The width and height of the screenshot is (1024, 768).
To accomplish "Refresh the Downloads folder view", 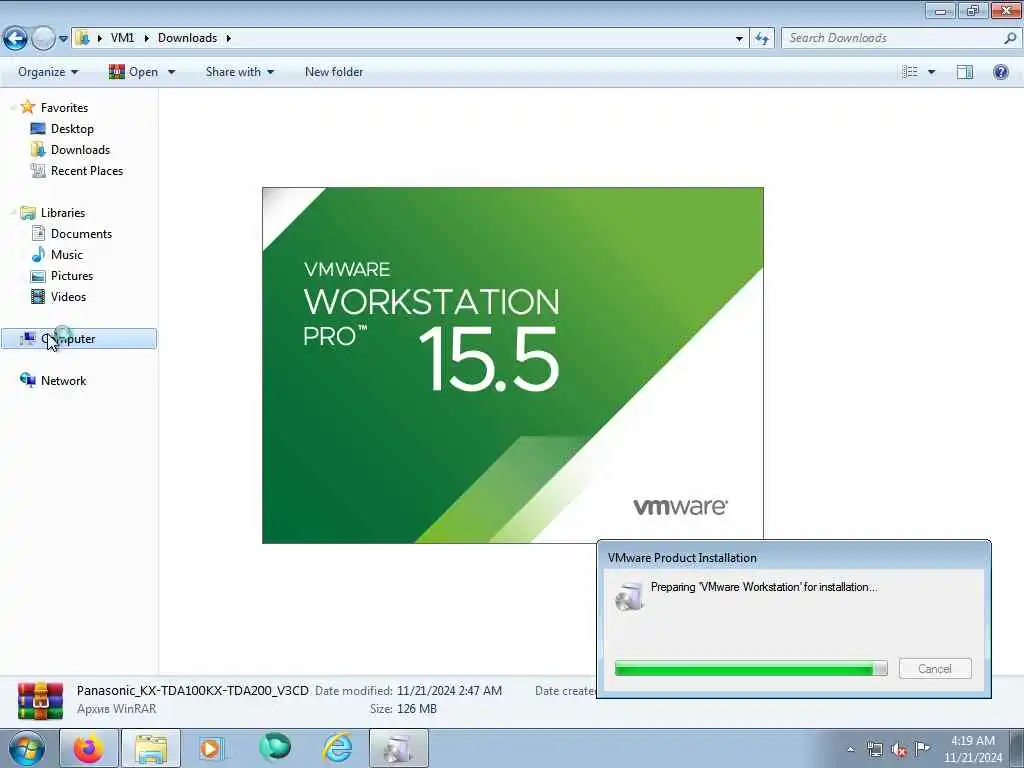I will (x=761, y=39).
